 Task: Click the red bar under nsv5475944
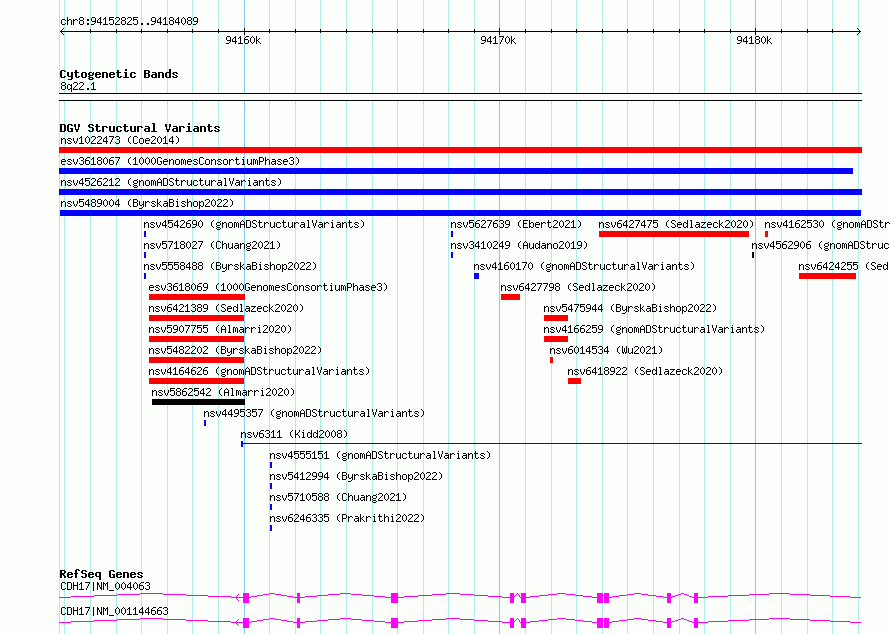(556, 318)
